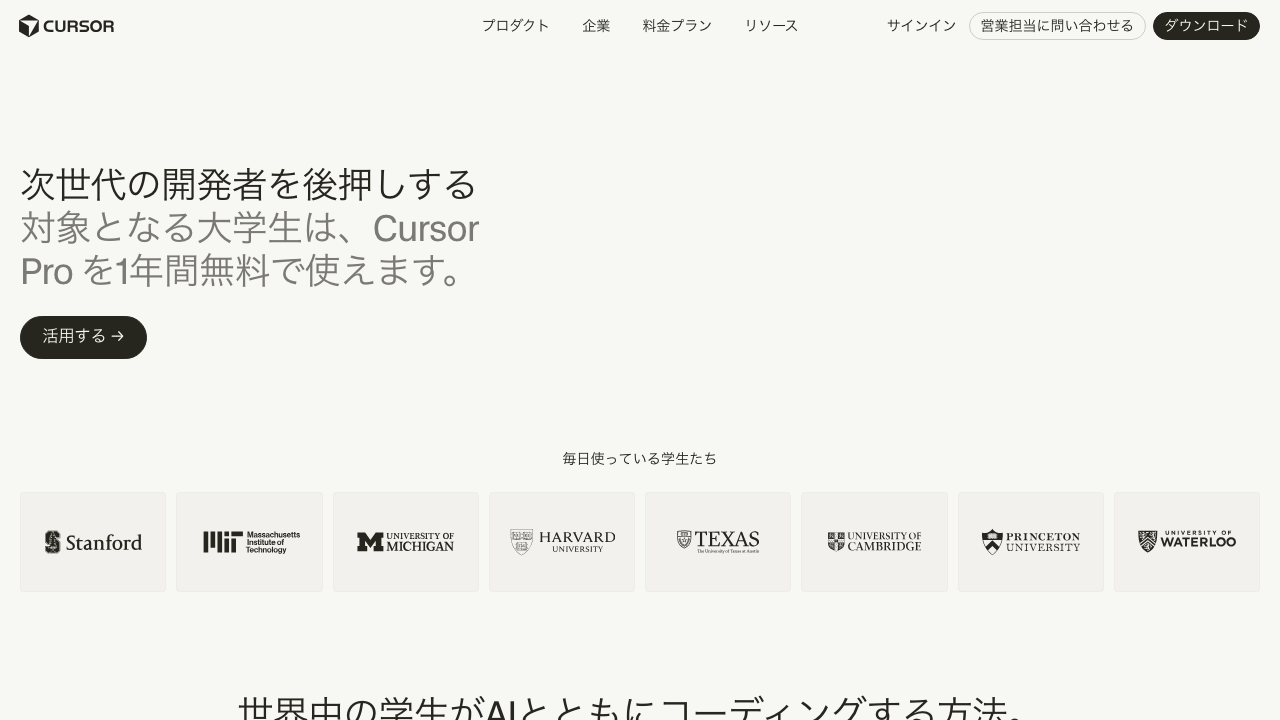Open the リソース navigation dropdown

[771, 26]
